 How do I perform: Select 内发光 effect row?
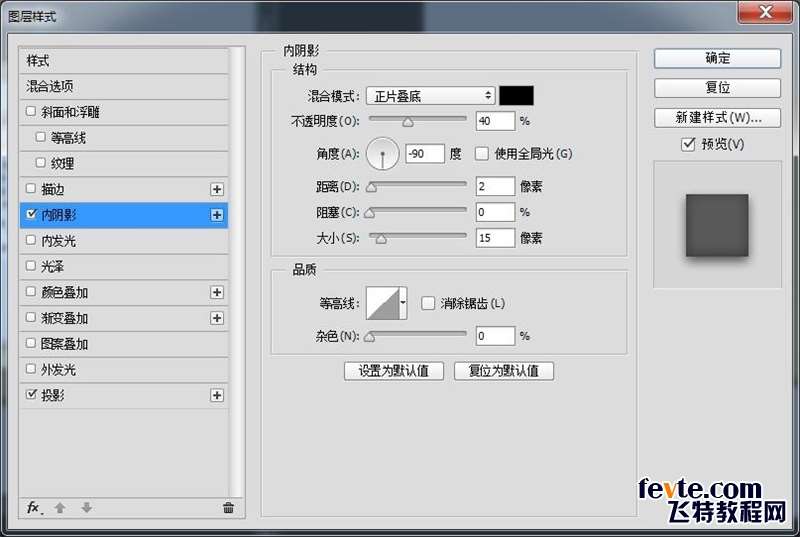point(123,241)
